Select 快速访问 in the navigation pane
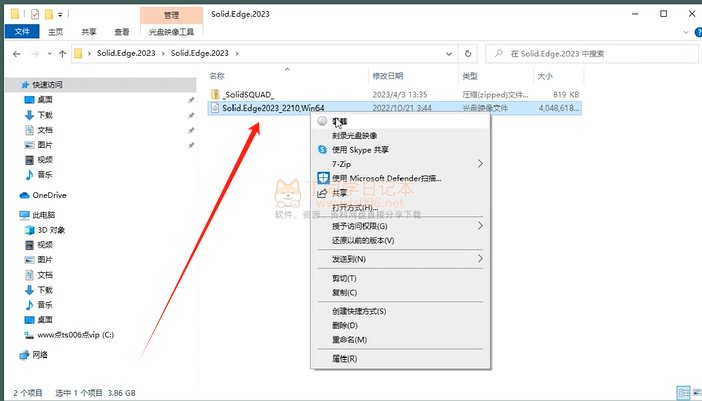Viewport: 702px width, 401px height. coord(47,85)
